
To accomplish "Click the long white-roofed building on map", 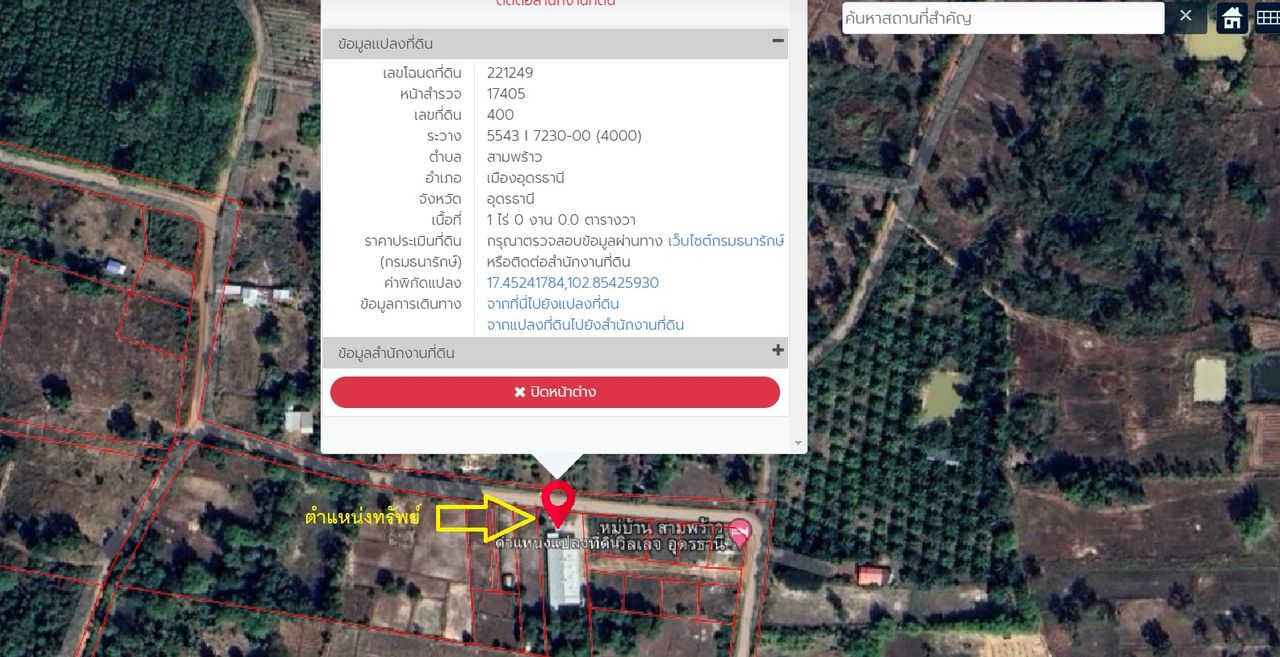I will pyautogui.click(x=565, y=573).
